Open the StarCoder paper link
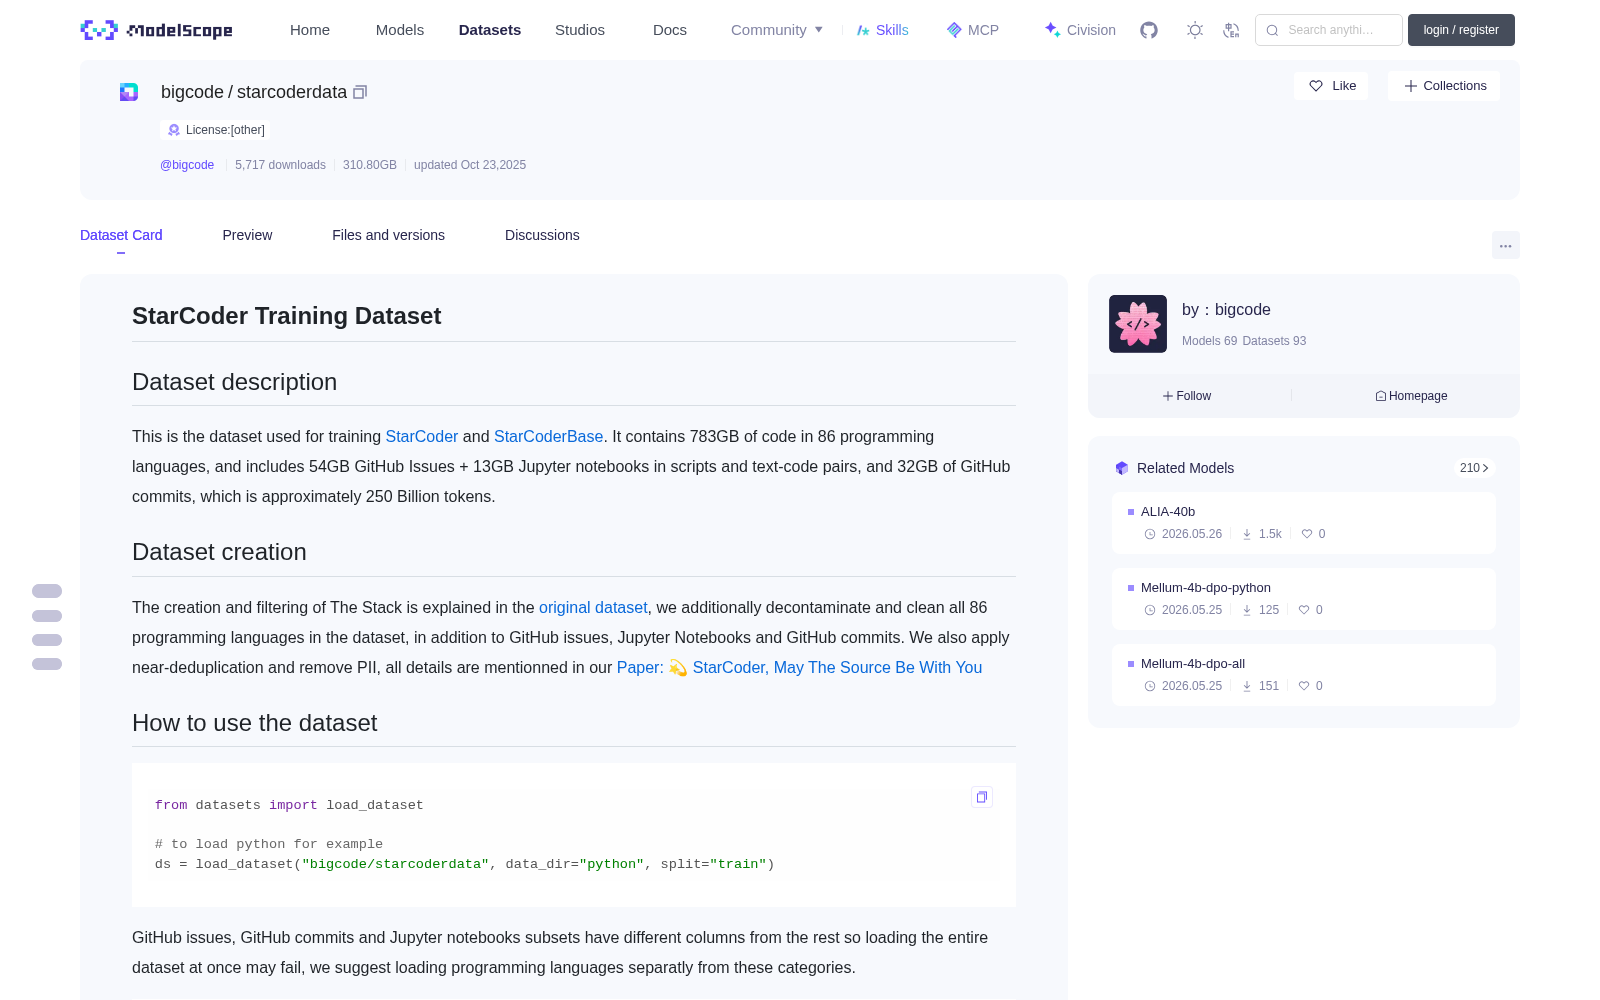 click(x=799, y=668)
